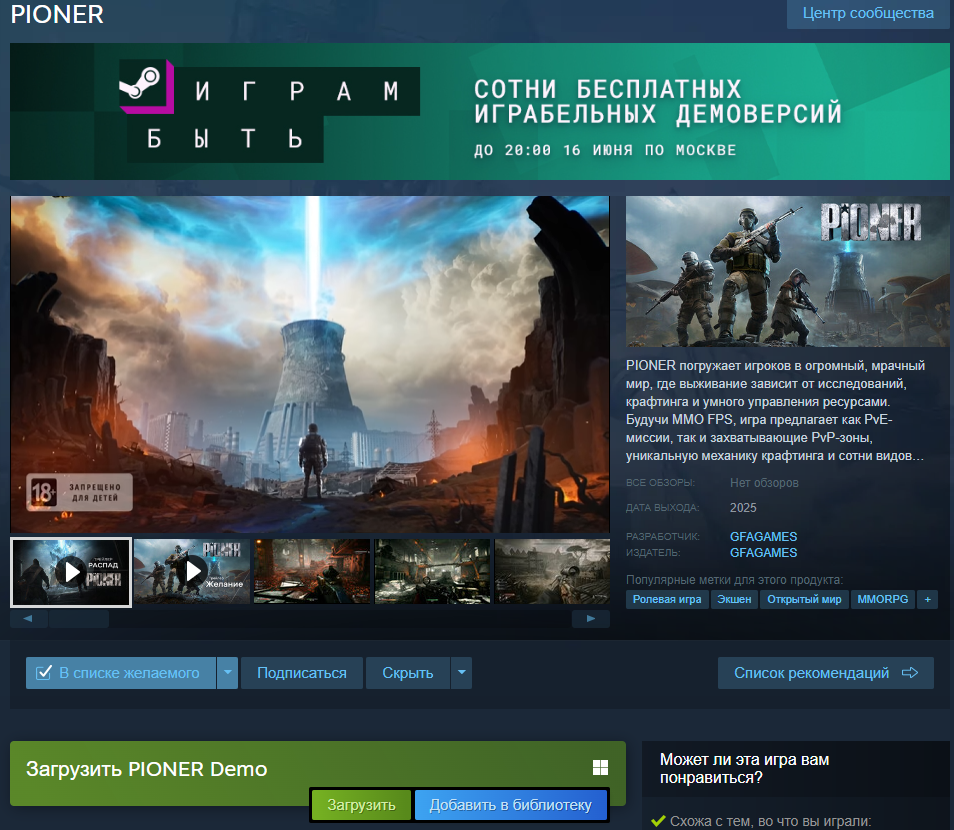Select the fourth screenshot thumbnail of dark interior
The width and height of the screenshot is (954, 830).
click(x=433, y=571)
